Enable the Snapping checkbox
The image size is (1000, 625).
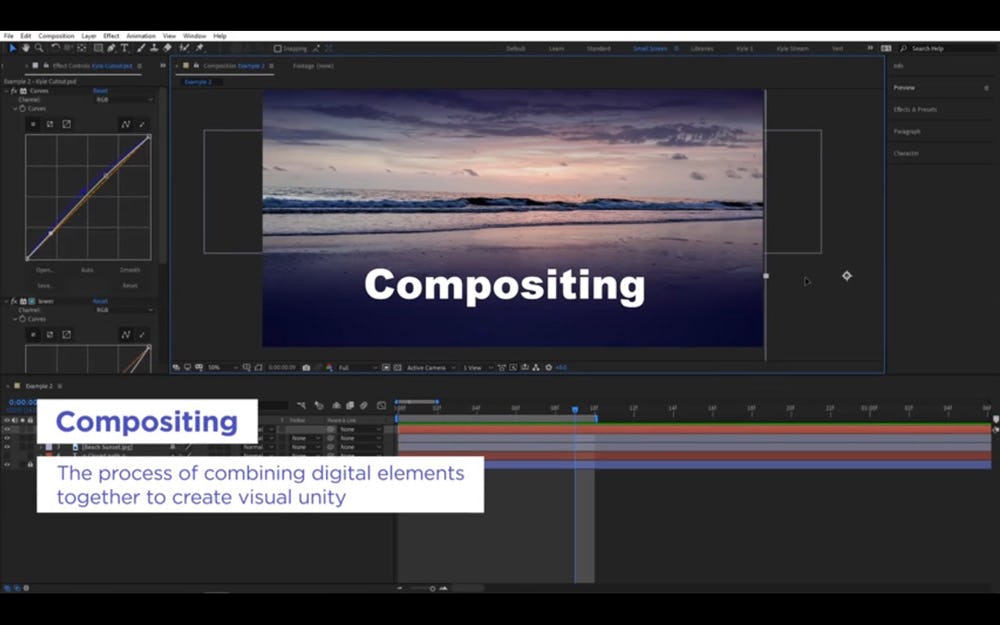click(278, 48)
